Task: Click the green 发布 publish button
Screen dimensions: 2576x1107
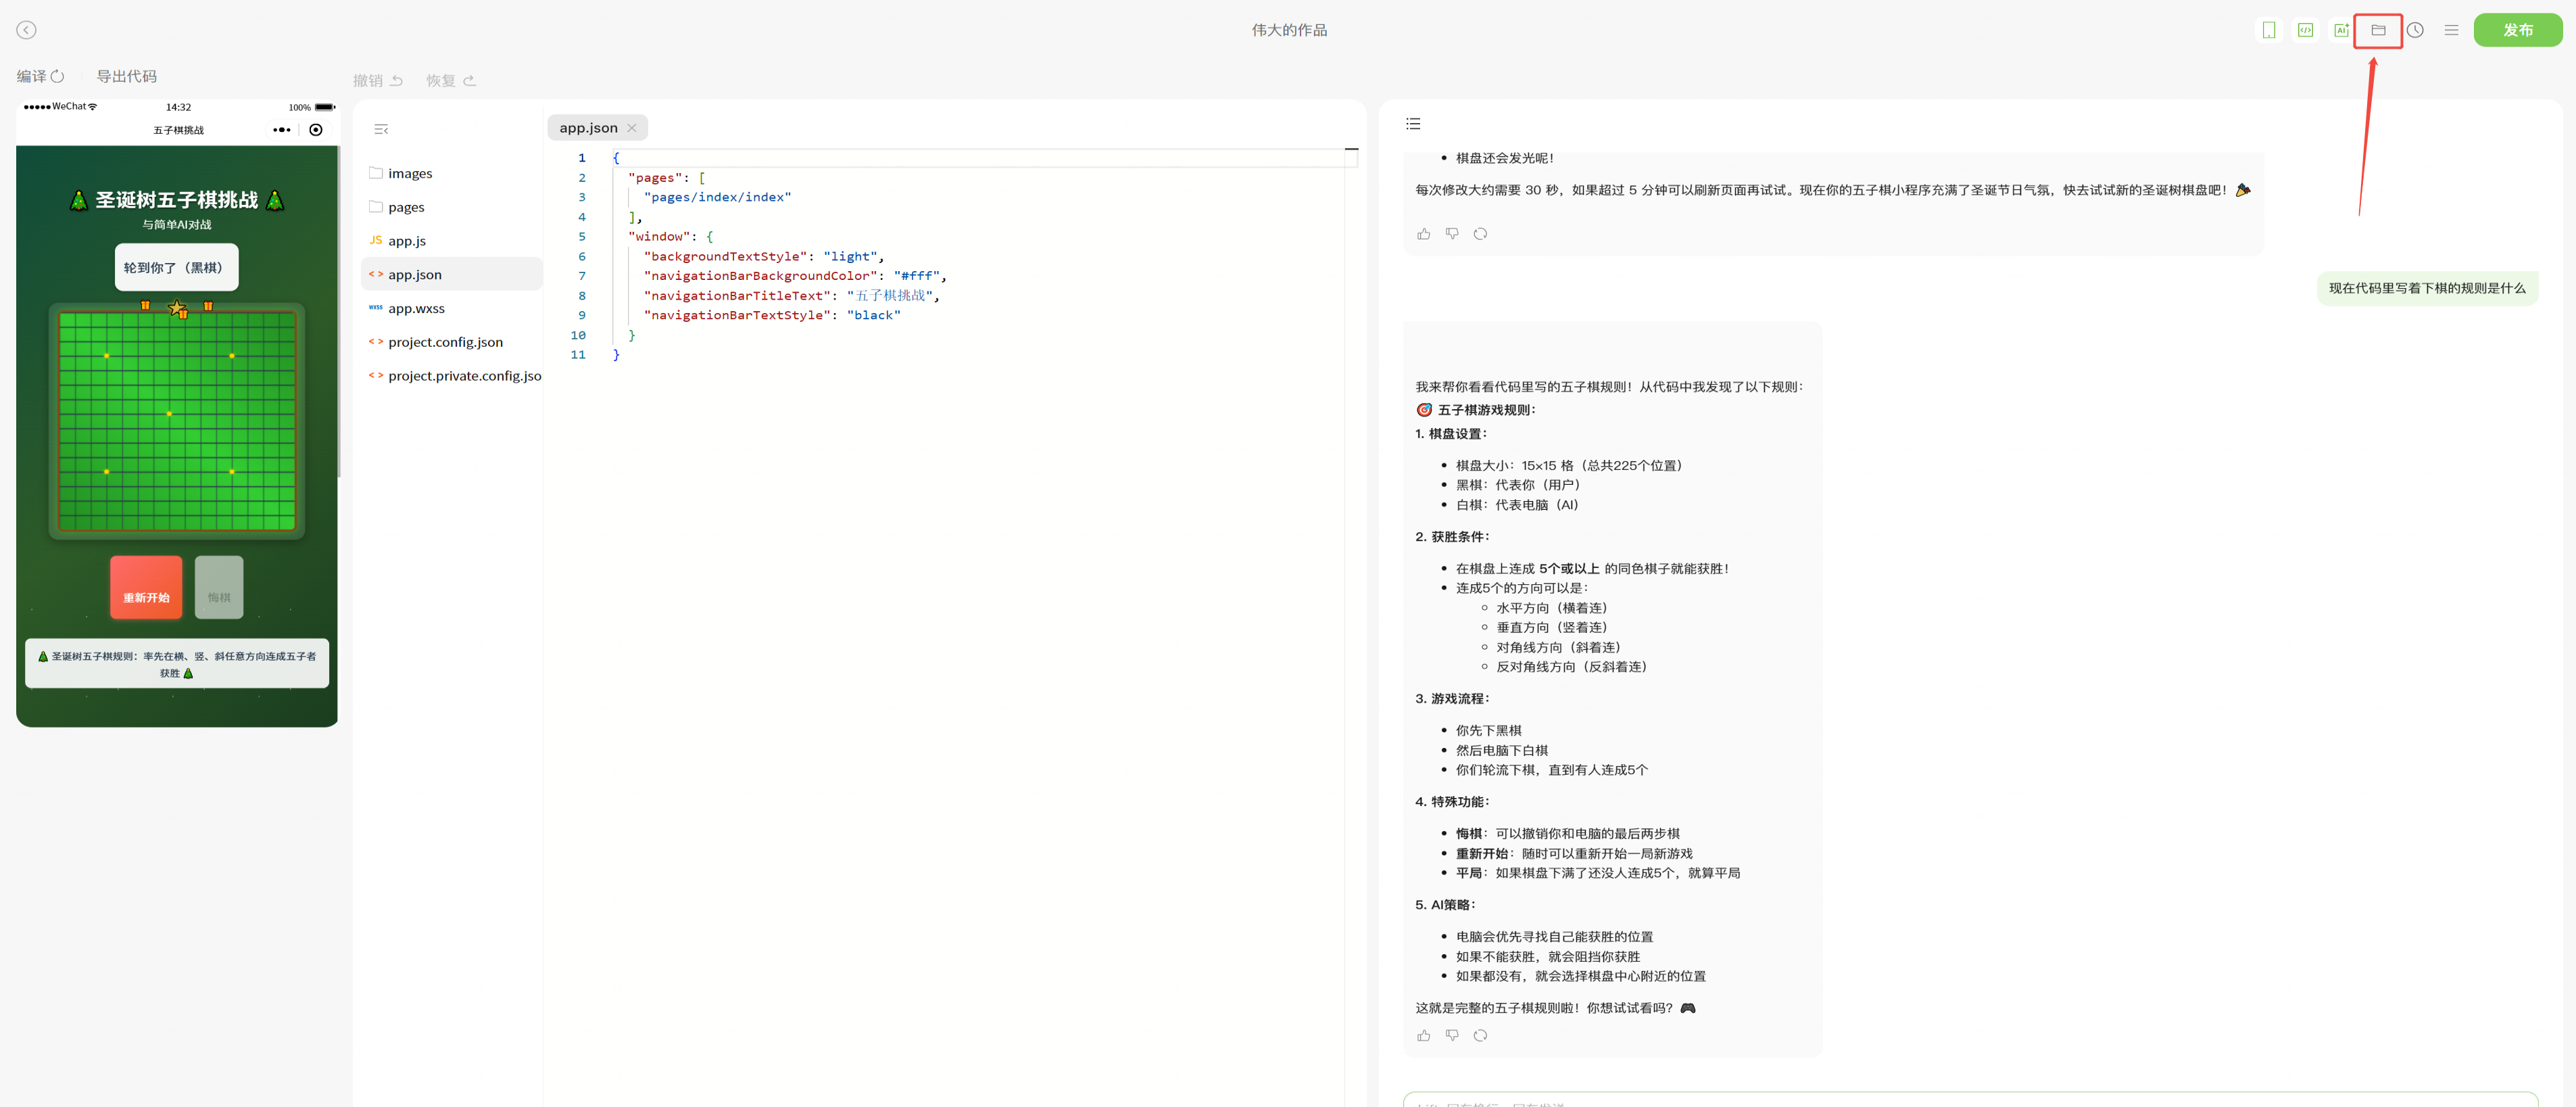Action: [2517, 30]
